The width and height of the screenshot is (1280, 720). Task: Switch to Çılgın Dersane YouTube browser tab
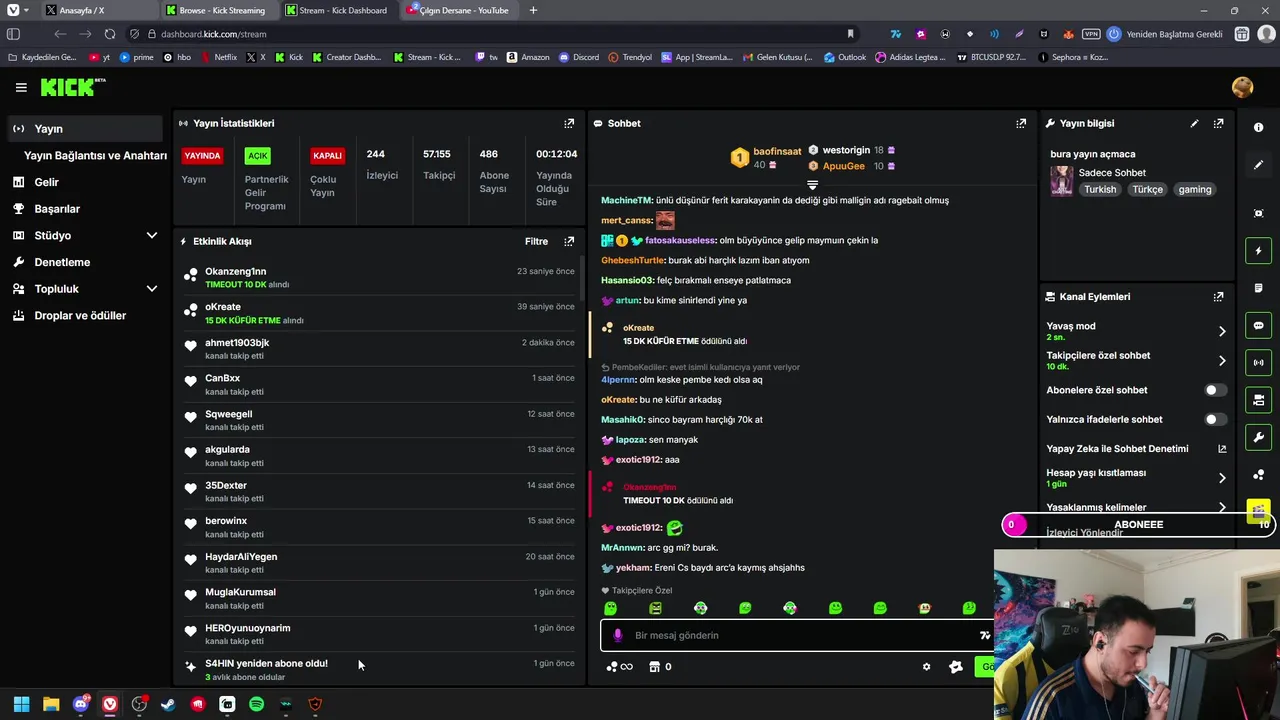click(458, 10)
